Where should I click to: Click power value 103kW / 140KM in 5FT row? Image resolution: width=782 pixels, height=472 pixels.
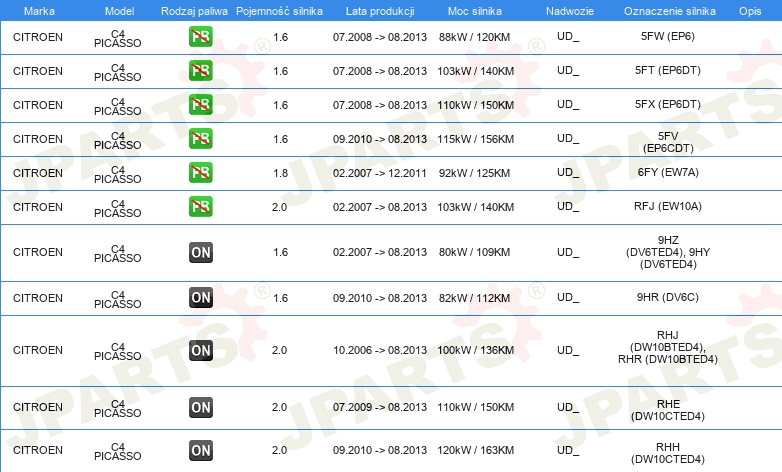(x=476, y=71)
